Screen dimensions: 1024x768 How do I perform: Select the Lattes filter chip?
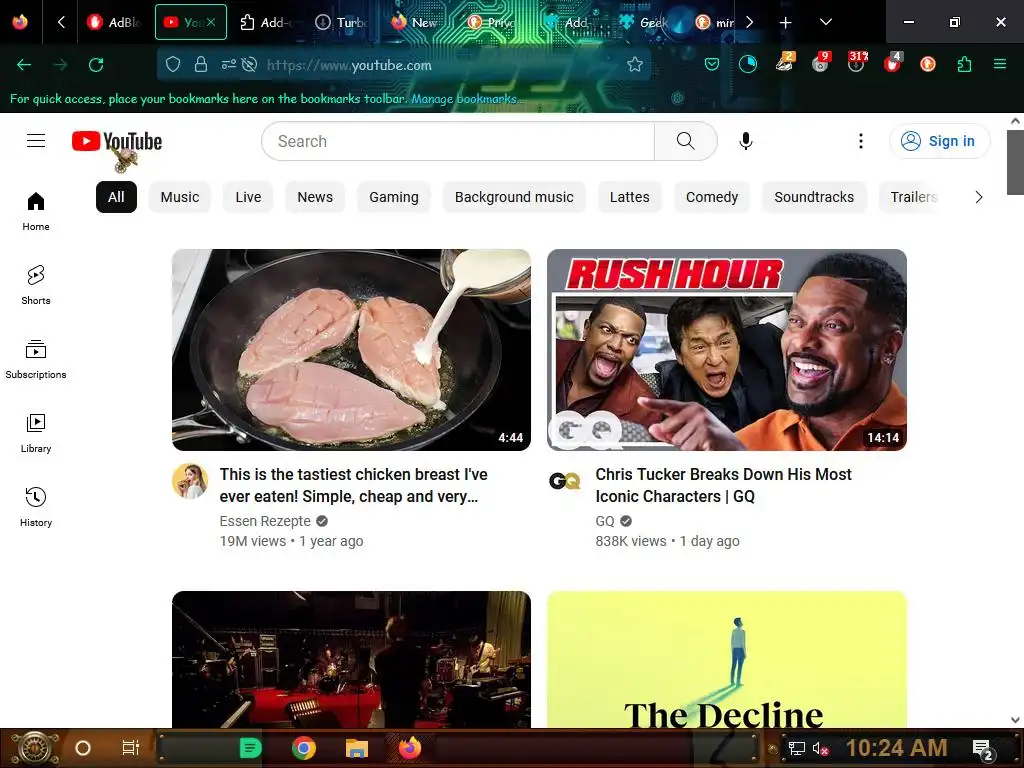630,197
